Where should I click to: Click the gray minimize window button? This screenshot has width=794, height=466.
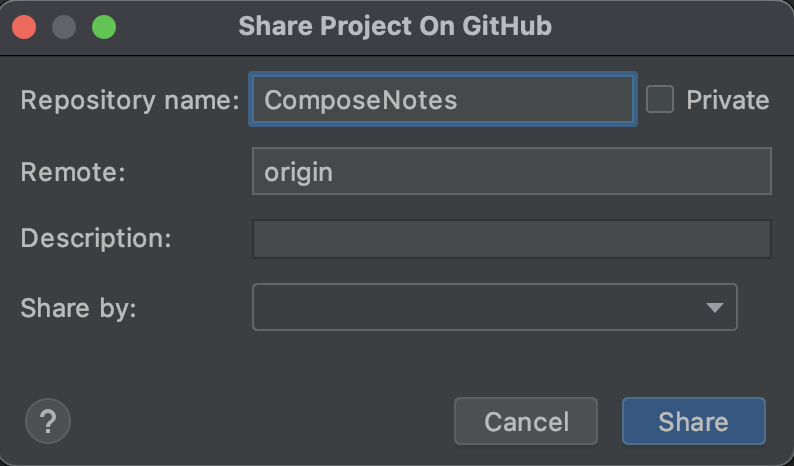click(64, 27)
